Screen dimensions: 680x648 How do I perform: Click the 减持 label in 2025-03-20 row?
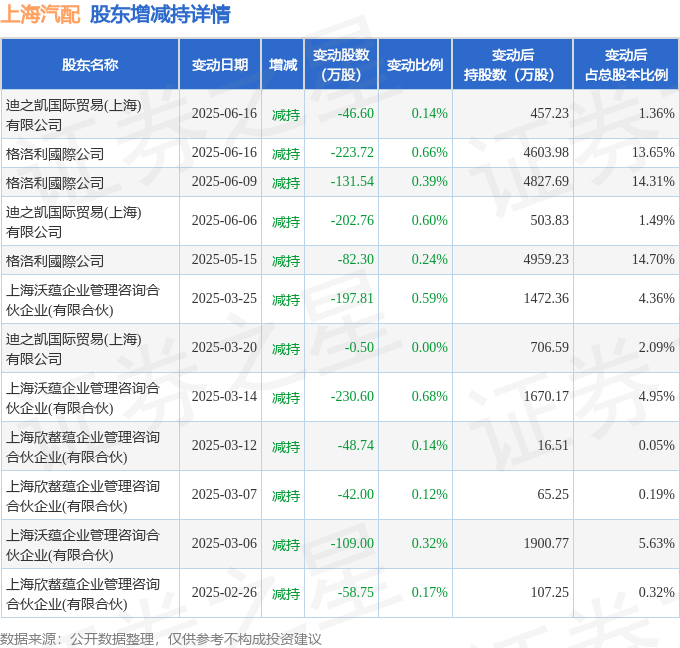pos(286,349)
